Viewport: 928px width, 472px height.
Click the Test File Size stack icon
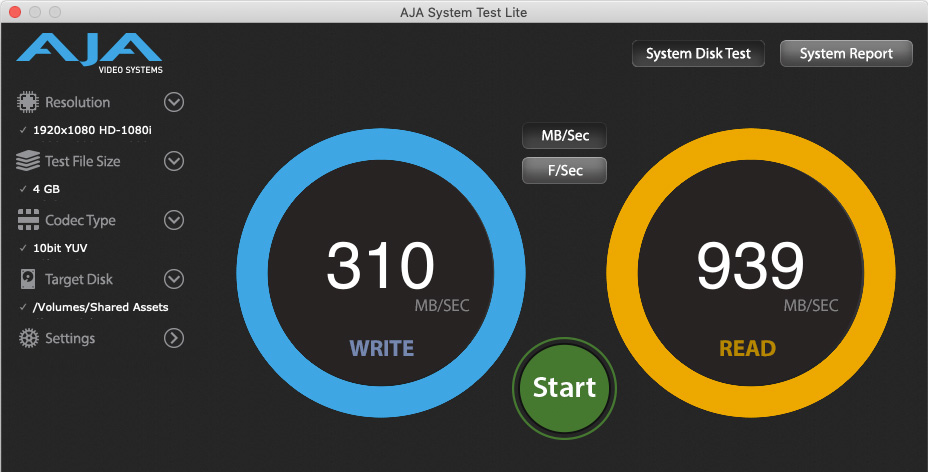coord(28,161)
